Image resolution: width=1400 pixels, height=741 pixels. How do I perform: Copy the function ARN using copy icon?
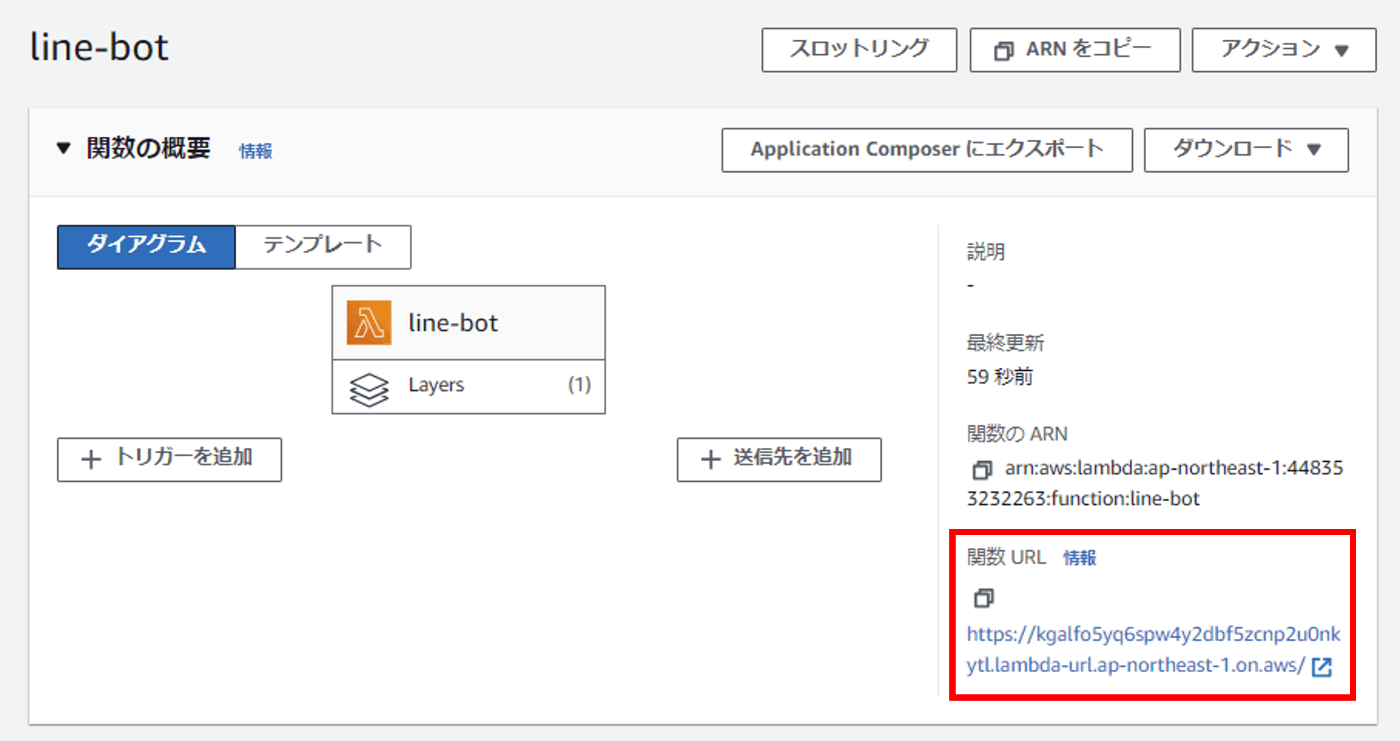pyautogui.click(x=981, y=469)
